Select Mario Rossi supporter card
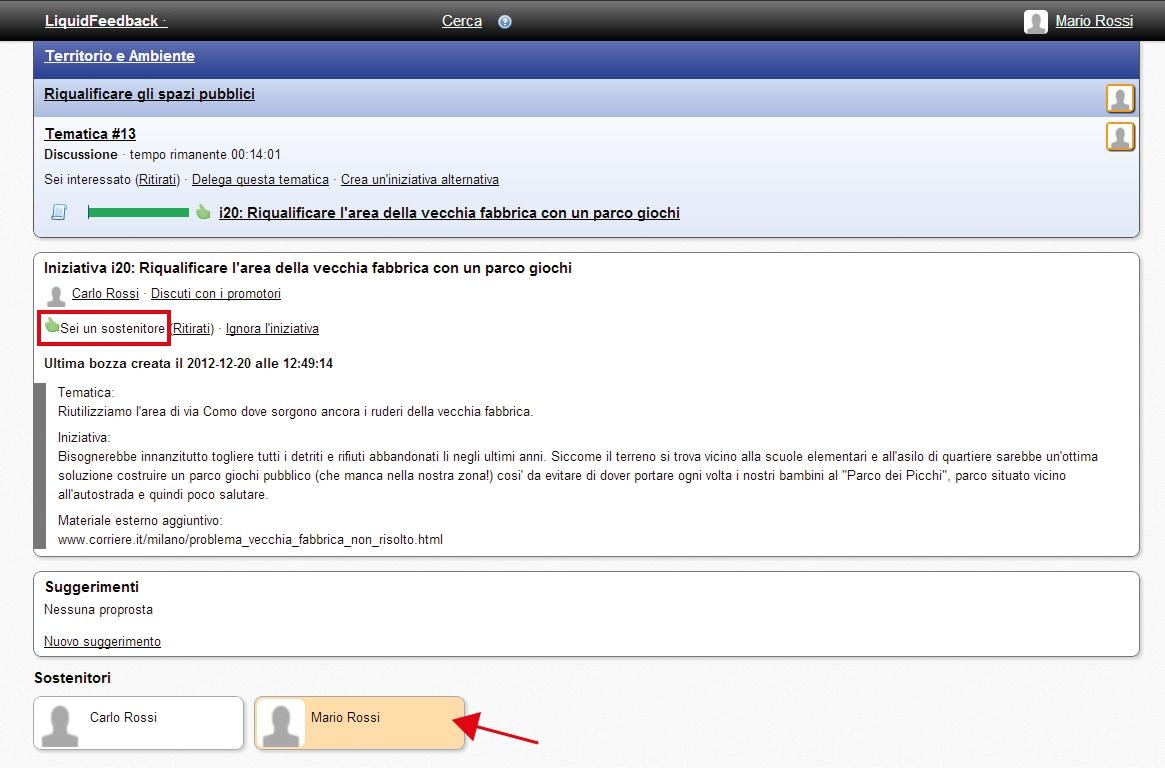 coord(360,723)
